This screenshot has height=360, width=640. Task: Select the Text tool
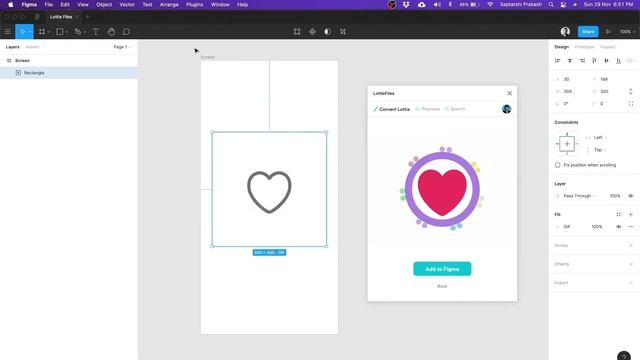(x=96, y=31)
